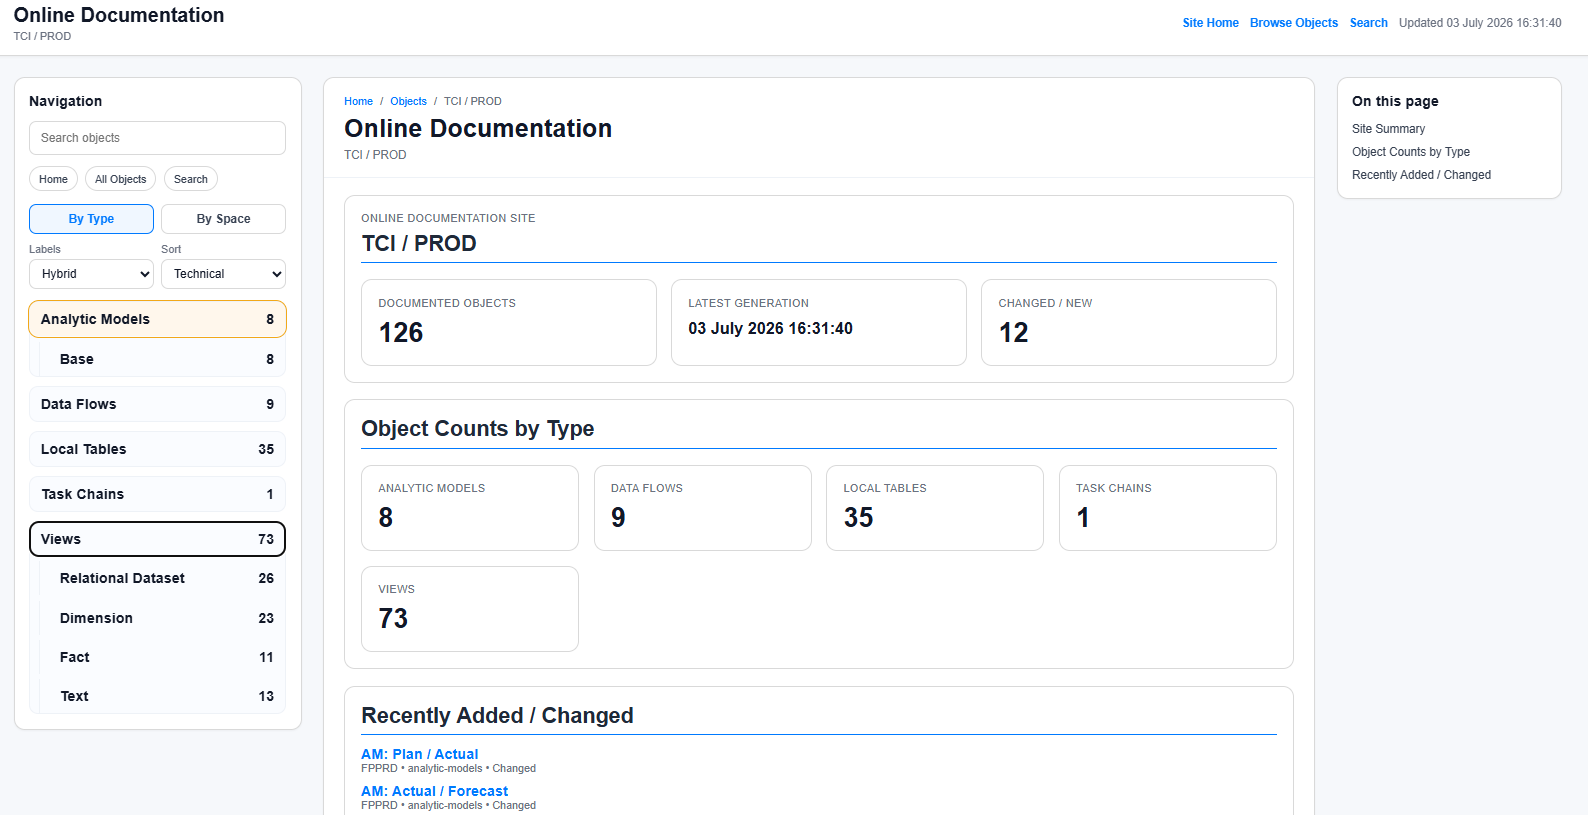1588x815 pixels.
Task: Open the Data Flows count card
Action: coord(703,508)
